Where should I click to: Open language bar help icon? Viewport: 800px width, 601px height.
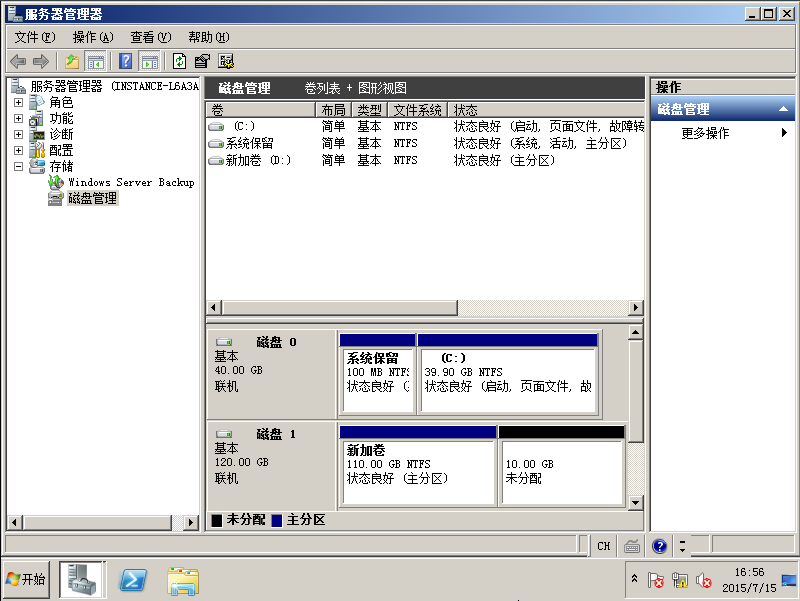click(659, 546)
